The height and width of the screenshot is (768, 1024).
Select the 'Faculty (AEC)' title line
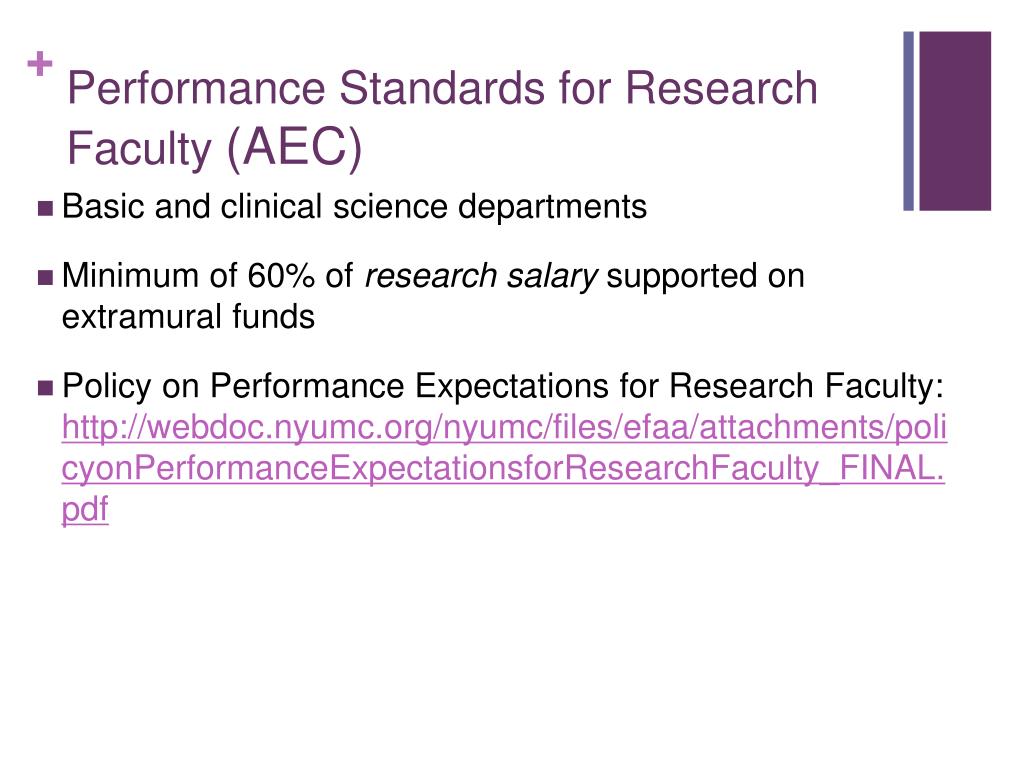pos(214,147)
